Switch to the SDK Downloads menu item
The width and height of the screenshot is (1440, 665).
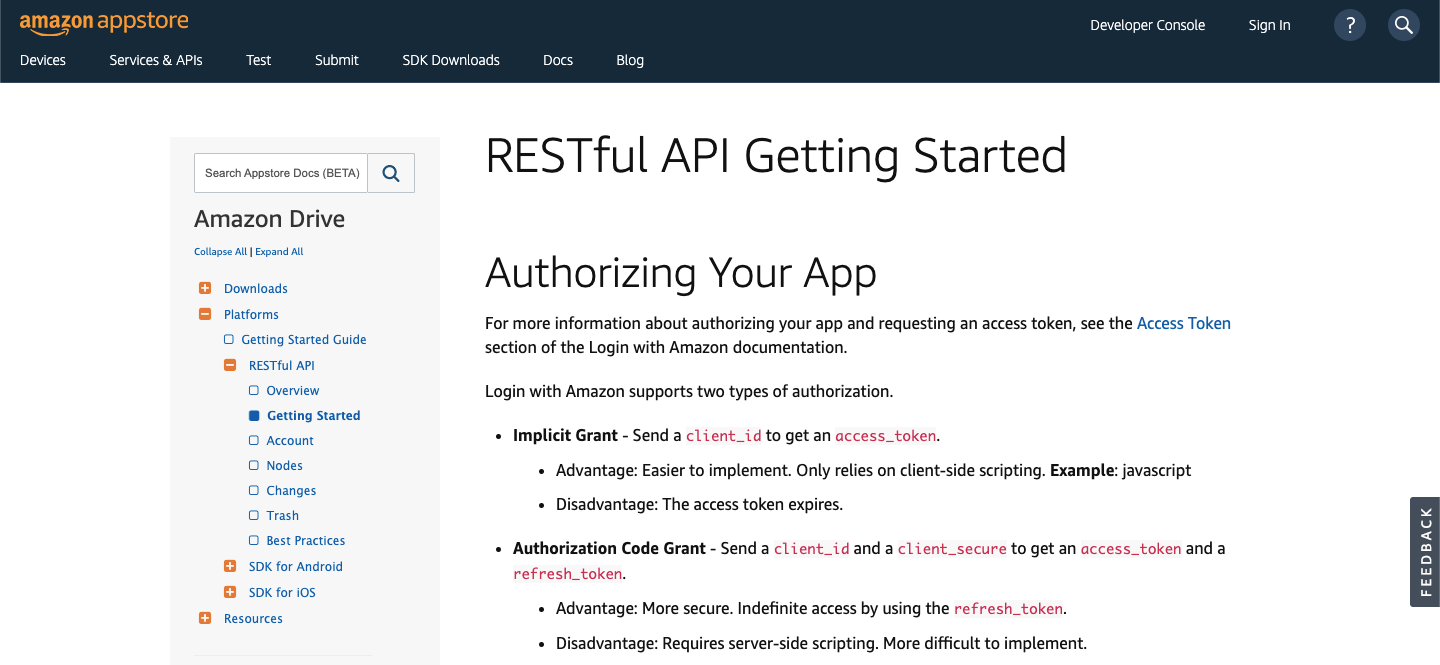pyautogui.click(x=450, y=60)
